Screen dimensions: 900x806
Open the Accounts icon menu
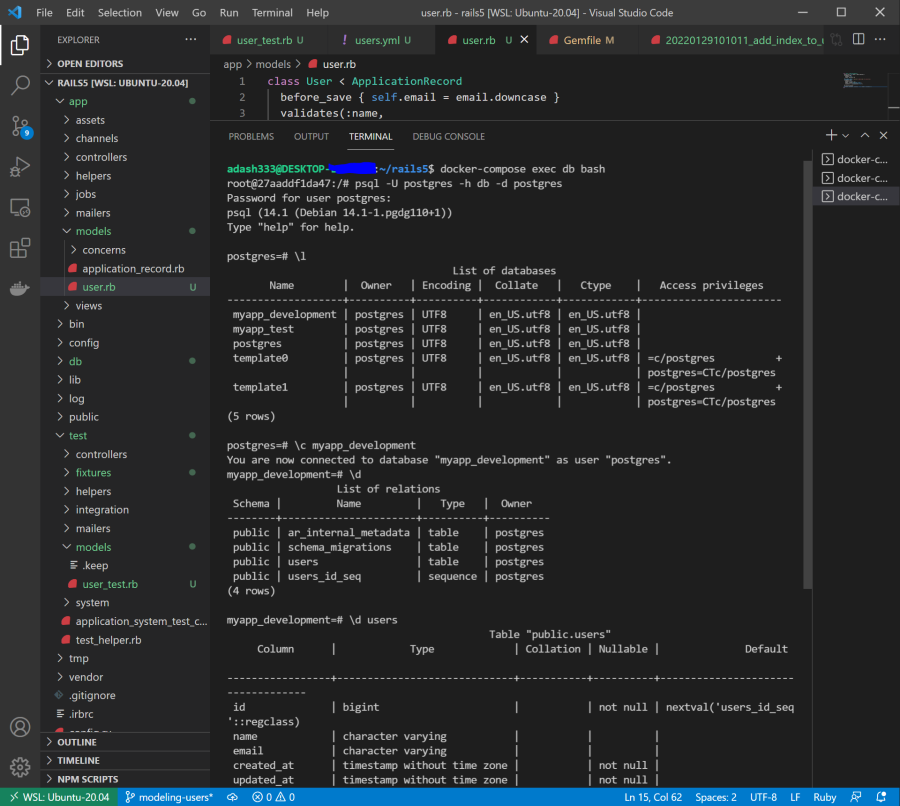coord(20,727)
